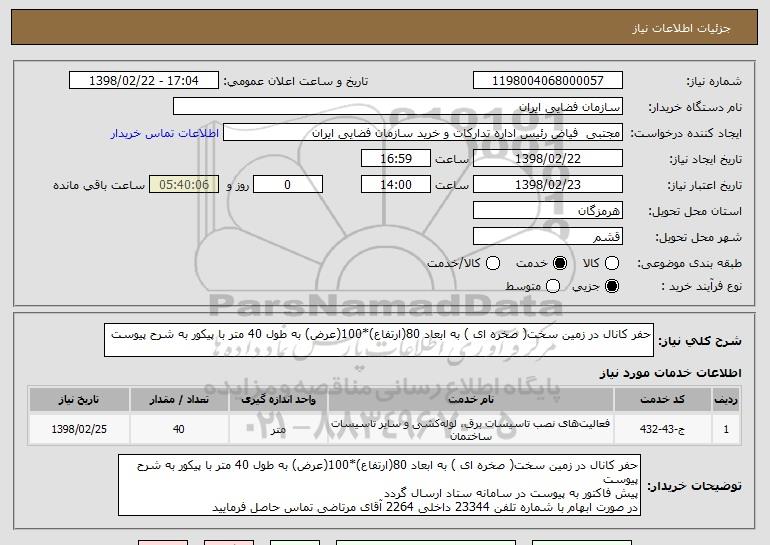Viewport: 770px width, 545px height.
Task: Click creation date field 1398/02/22
Action: pos(548,159)
